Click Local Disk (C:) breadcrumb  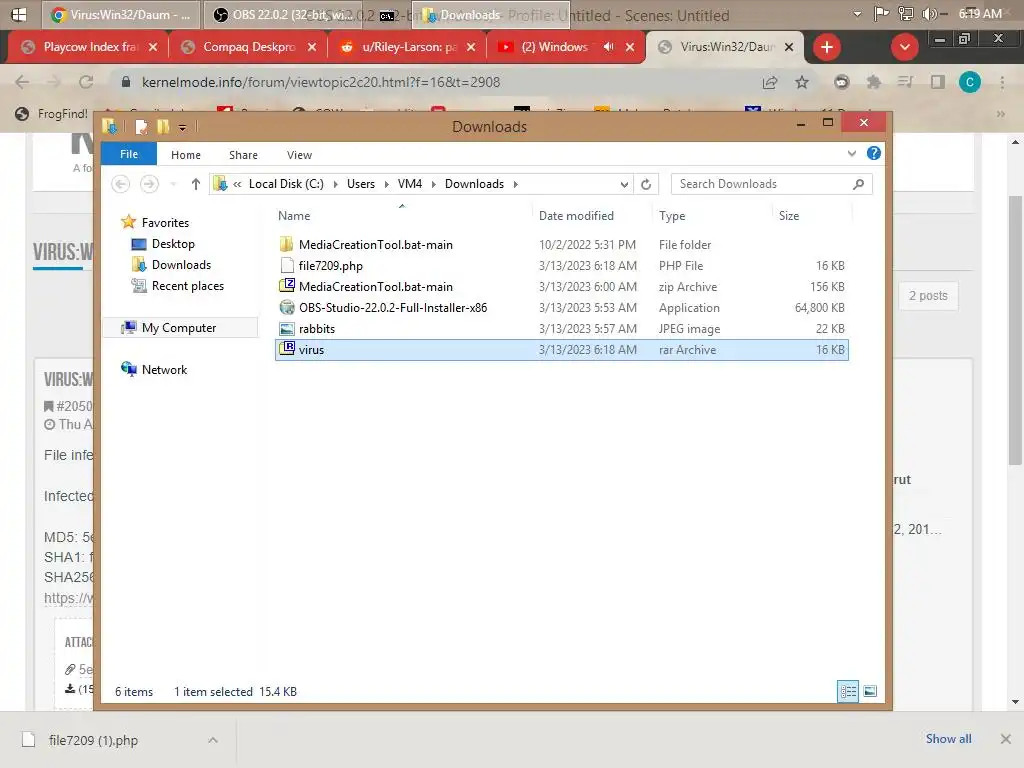[286, 184]
